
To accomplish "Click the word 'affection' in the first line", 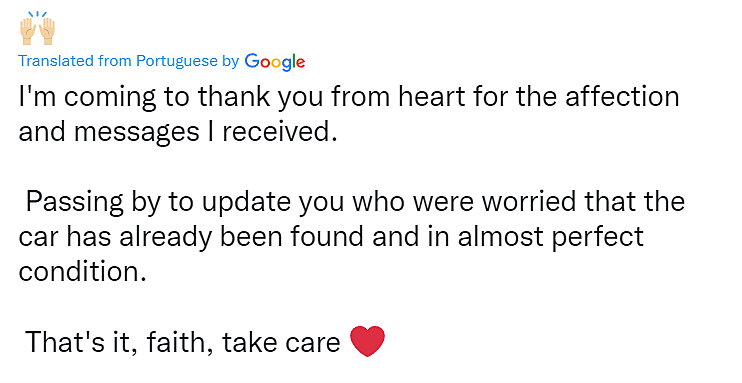I will [622, 97].
